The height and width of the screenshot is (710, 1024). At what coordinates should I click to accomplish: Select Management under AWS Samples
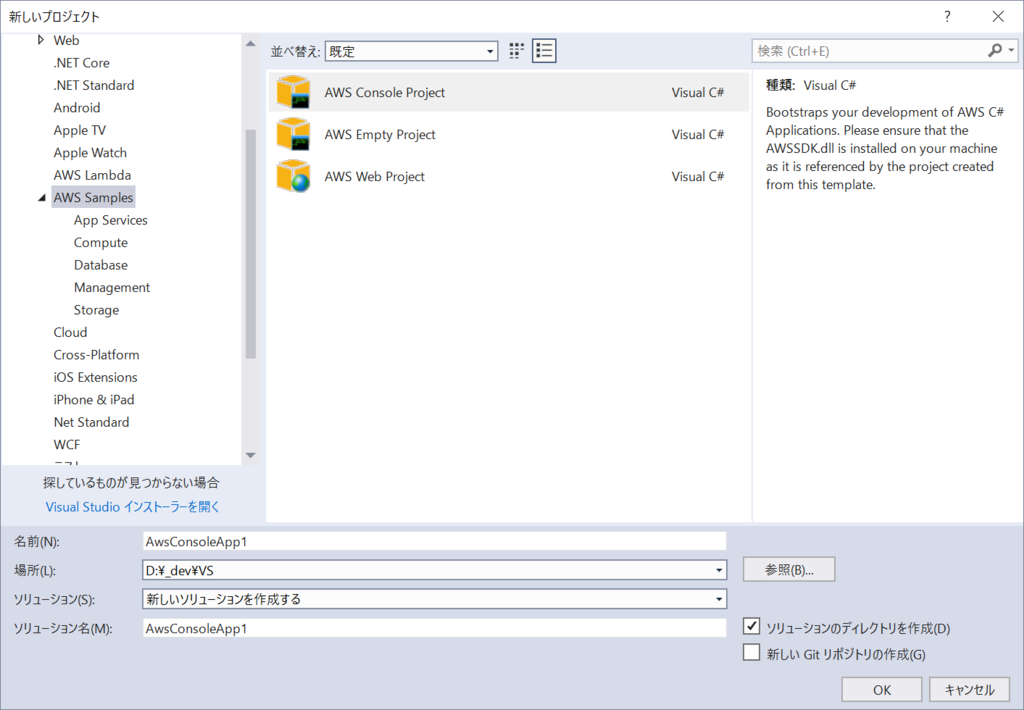pyautogui.click(x=112, y=287)
